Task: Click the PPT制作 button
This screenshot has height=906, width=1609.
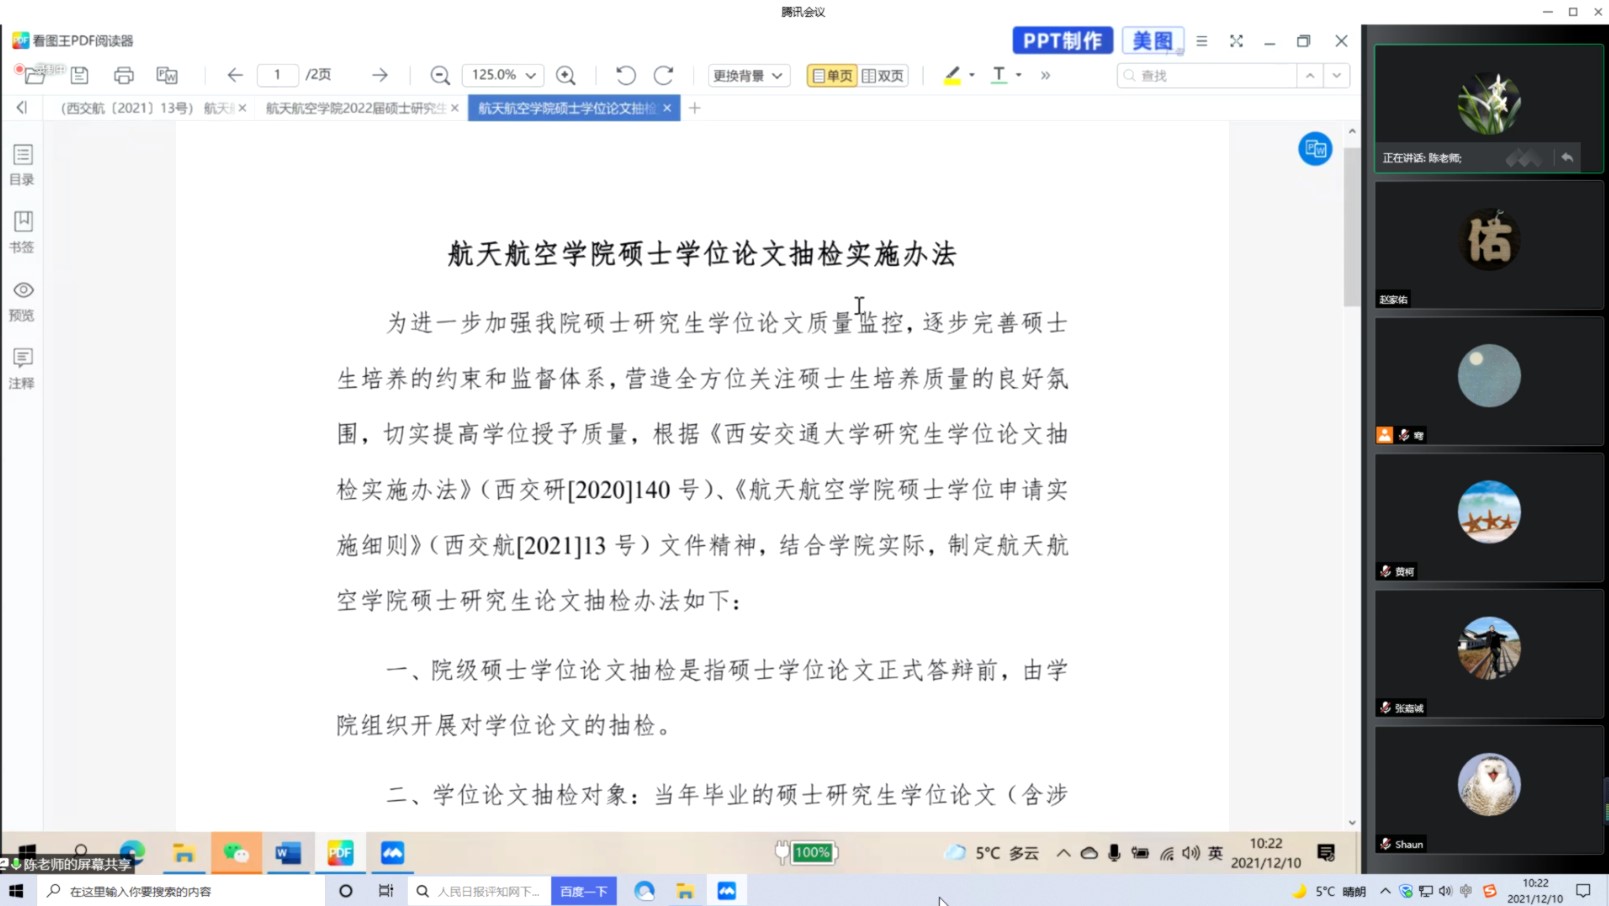Action: coord(1062,41)
